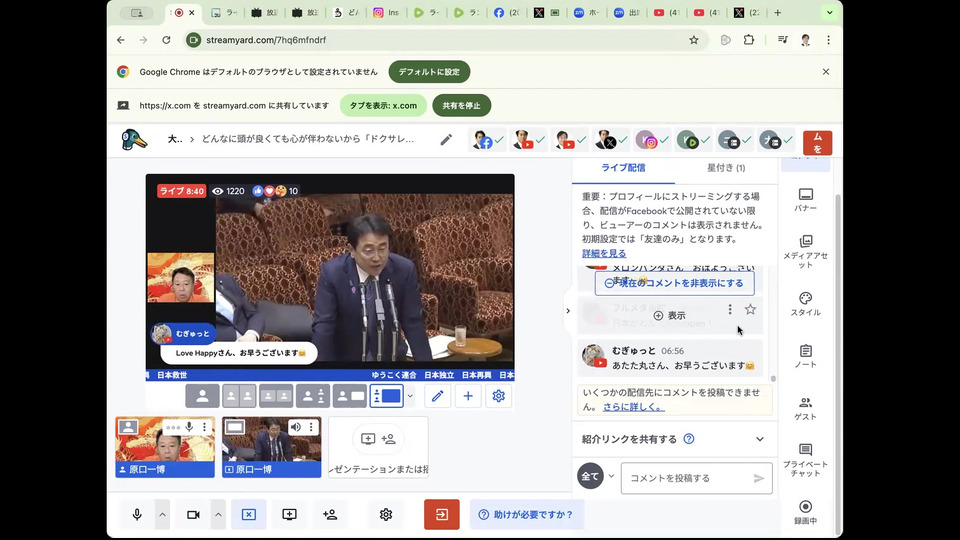Collapse the comments side panel arrow
Screen dimensions: 960x540
coord(568,311)
